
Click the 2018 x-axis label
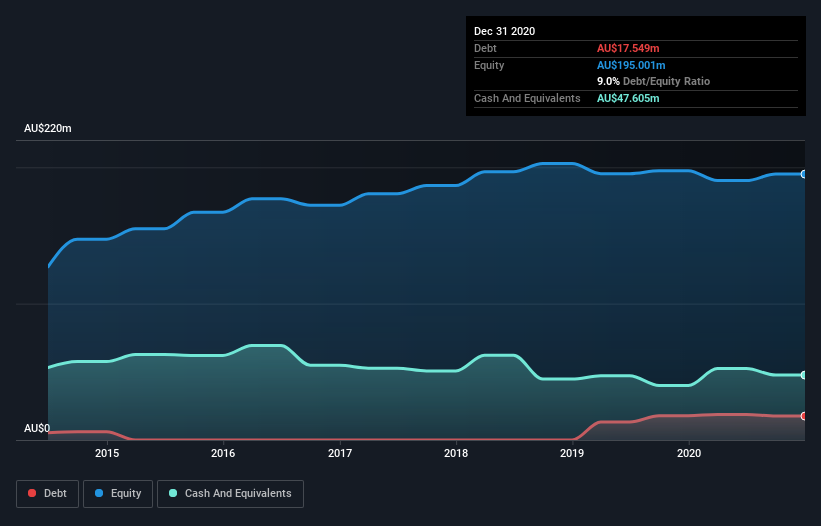tap(456, 453)
